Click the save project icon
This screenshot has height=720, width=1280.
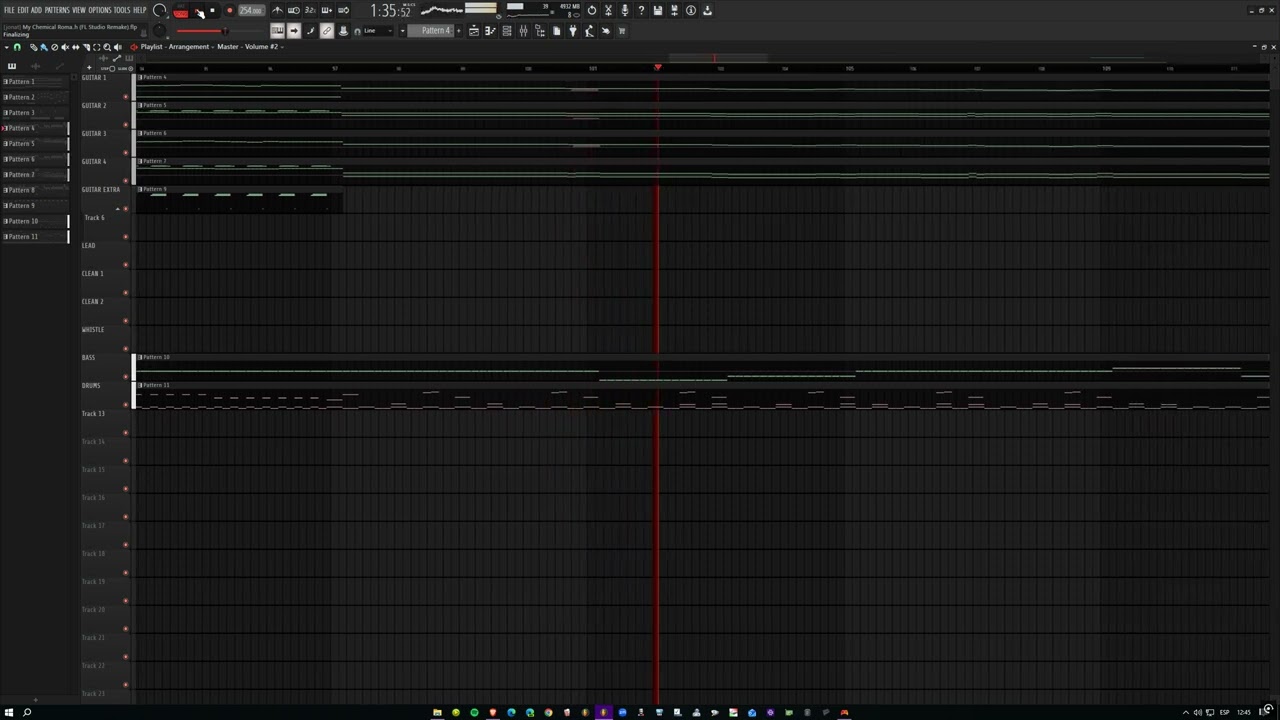pos(657,11)
